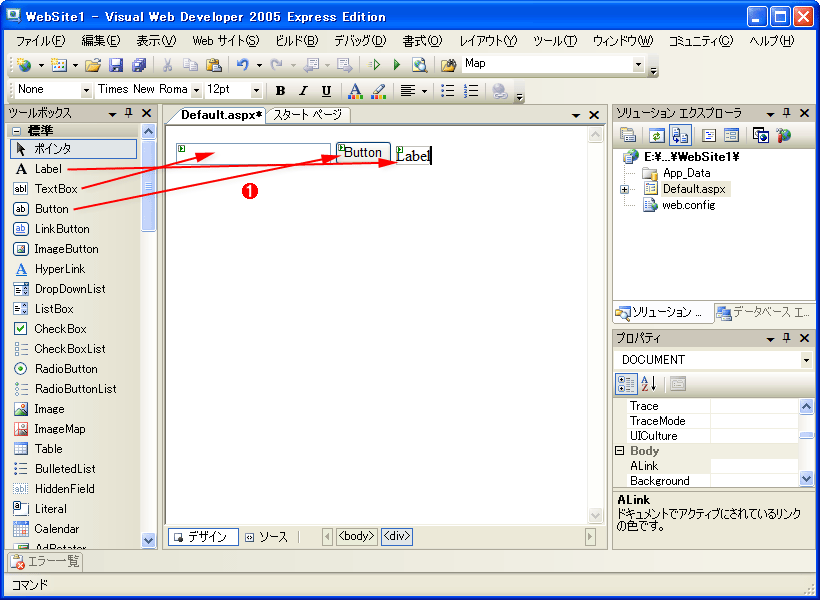Click the Refresh icon in Solution Explorer
This screenshot has height=600, width=820.
(x=657, y=135)
